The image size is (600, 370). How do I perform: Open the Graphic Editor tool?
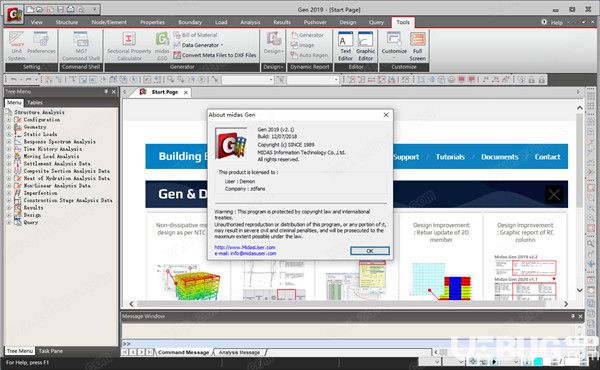[x=365, y=46]
